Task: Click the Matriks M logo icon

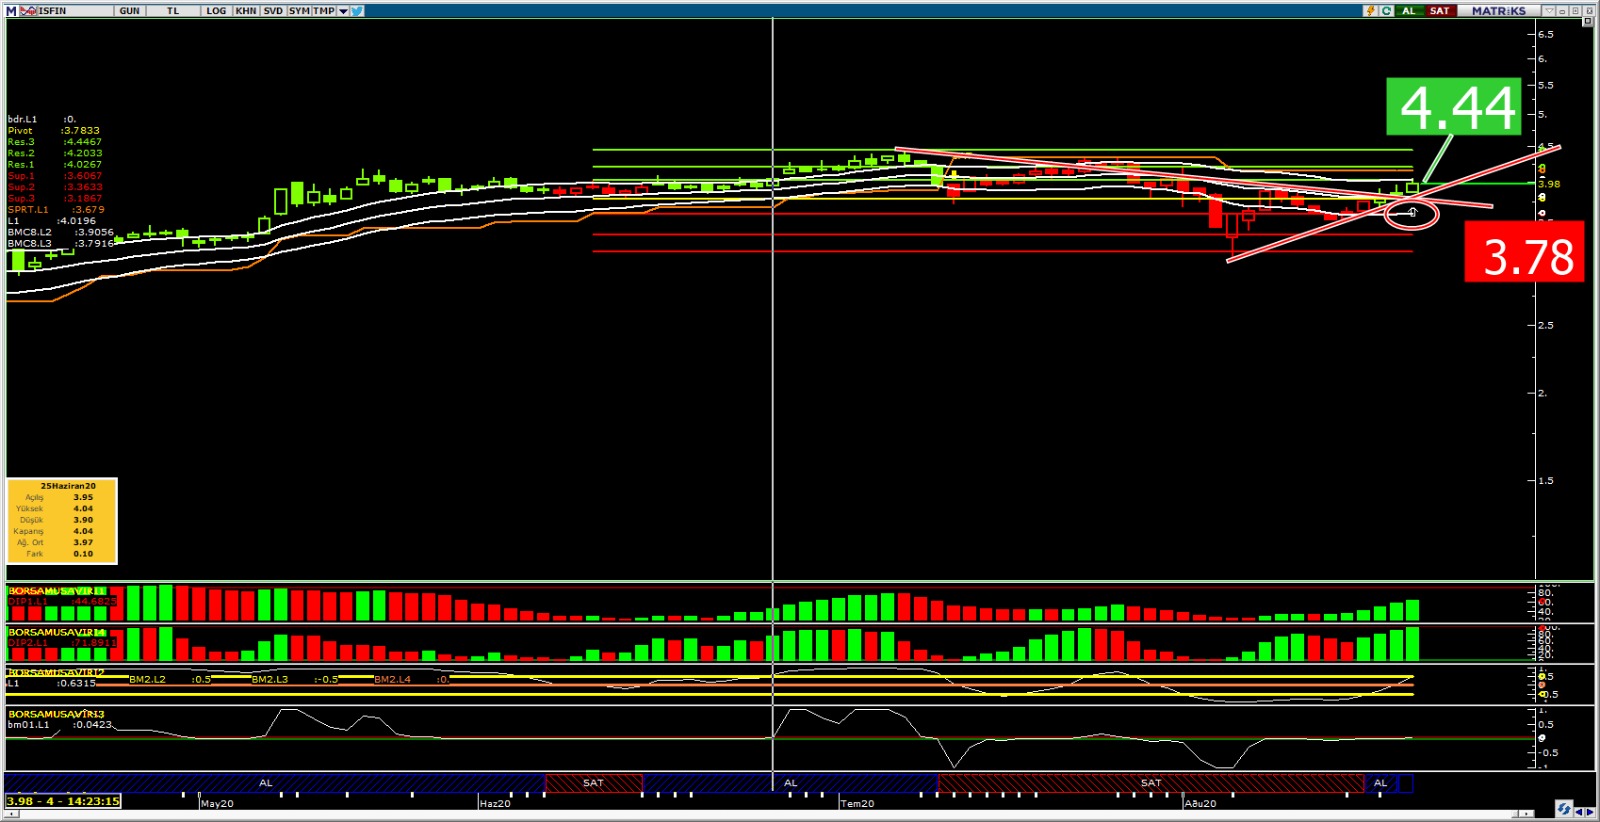Action: (11, 11)
